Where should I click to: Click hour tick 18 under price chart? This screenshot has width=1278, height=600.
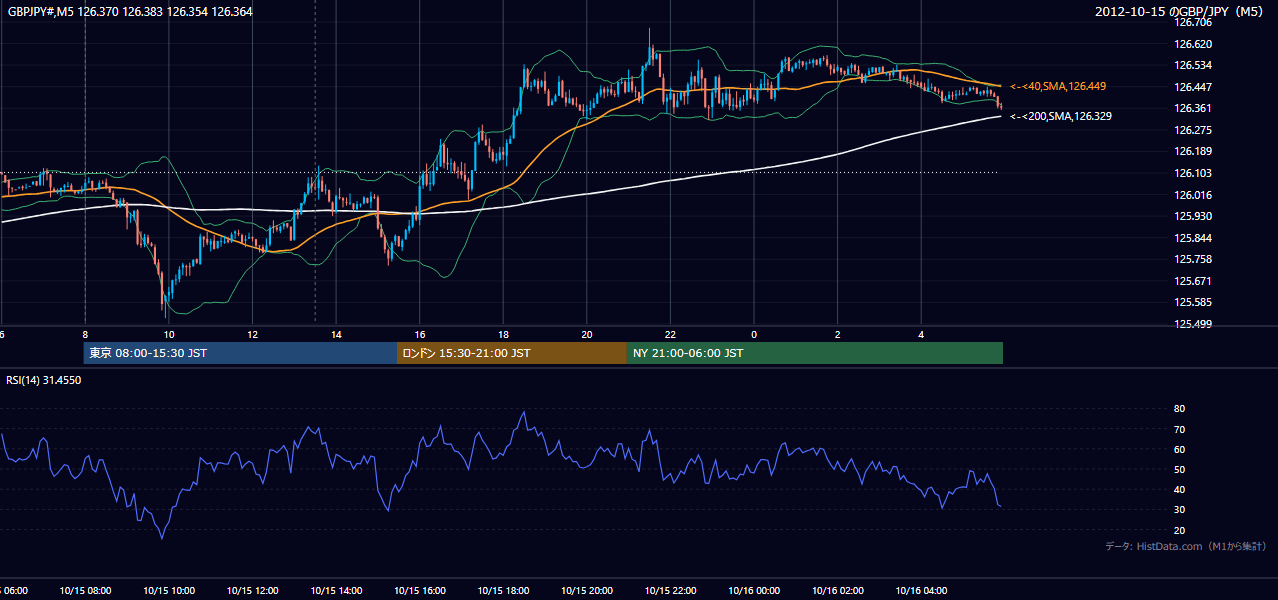click(x=503, y=335)
